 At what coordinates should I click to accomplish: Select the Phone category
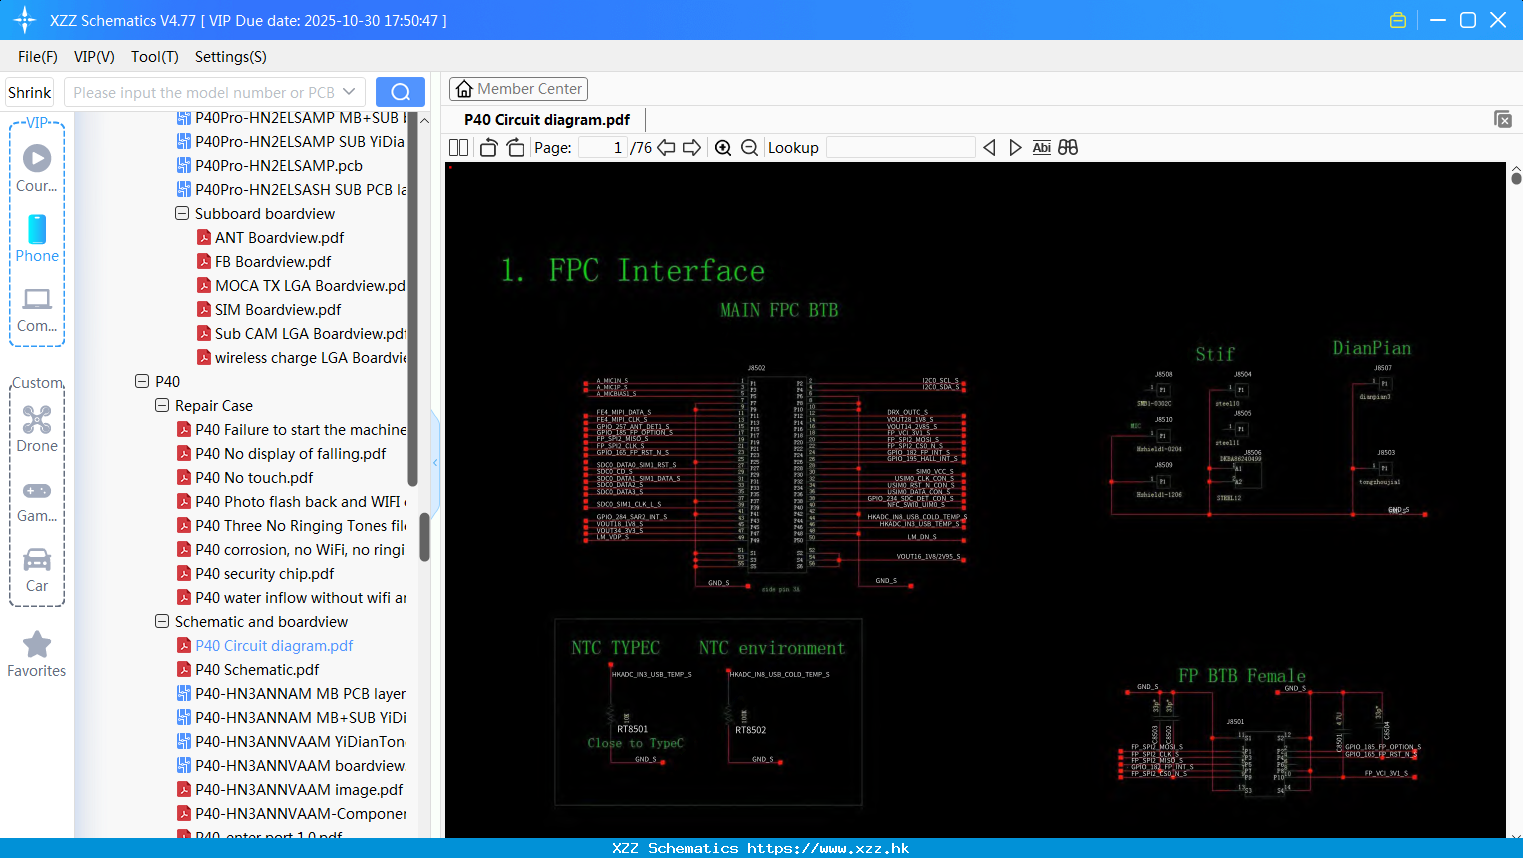(37, 238)
